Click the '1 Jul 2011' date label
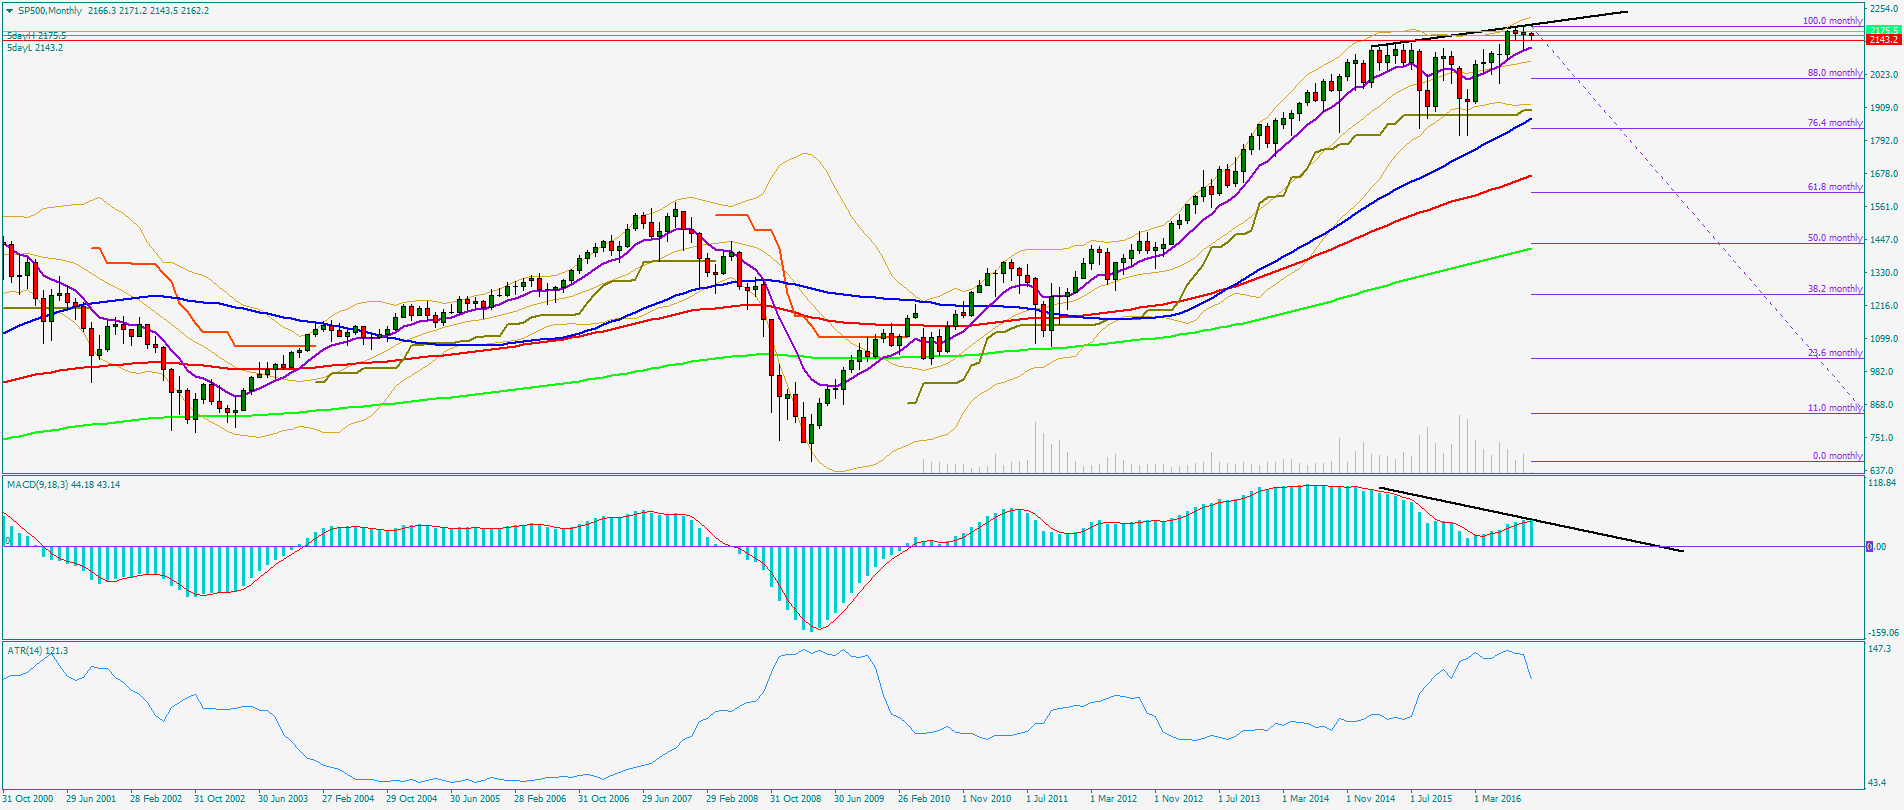 coord(1047,799)
